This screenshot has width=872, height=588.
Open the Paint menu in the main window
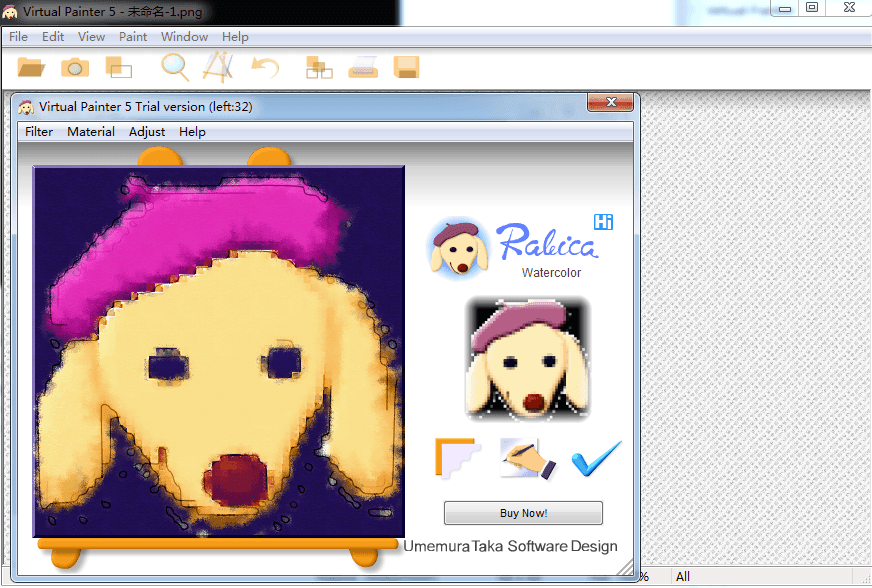(x=132, y=36)
